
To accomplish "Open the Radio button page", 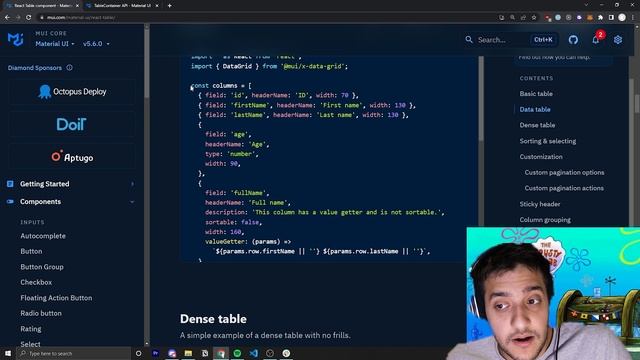I will (41, 313).
